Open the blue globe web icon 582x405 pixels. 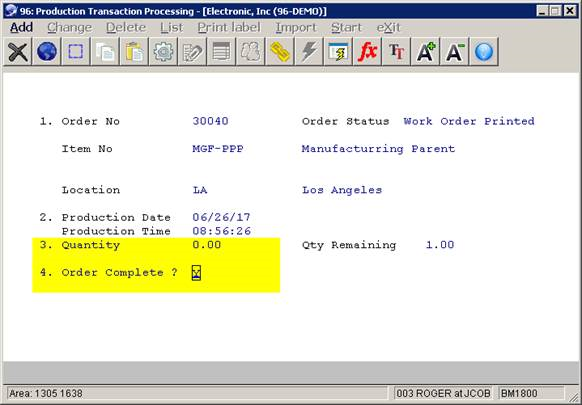coord(47,52)
